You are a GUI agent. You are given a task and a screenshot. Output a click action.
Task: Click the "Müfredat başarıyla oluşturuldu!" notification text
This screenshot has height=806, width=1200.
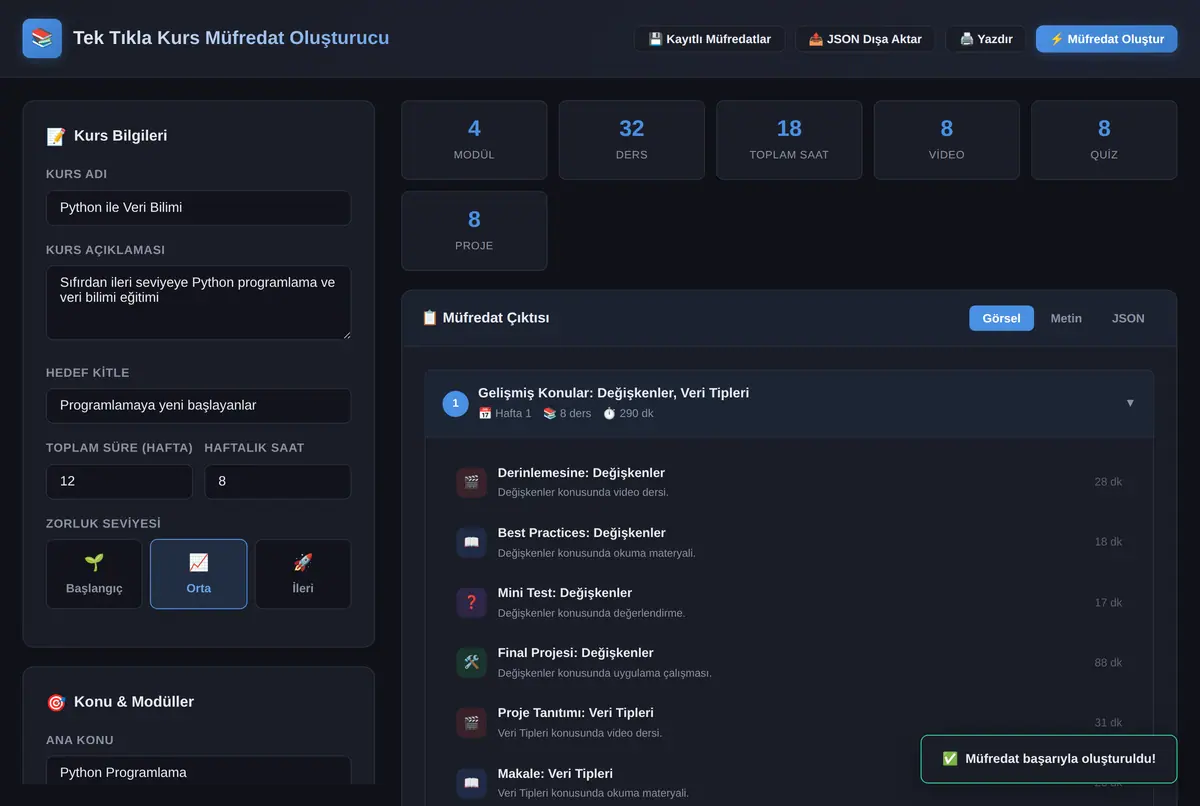(x=1061, y=759)
